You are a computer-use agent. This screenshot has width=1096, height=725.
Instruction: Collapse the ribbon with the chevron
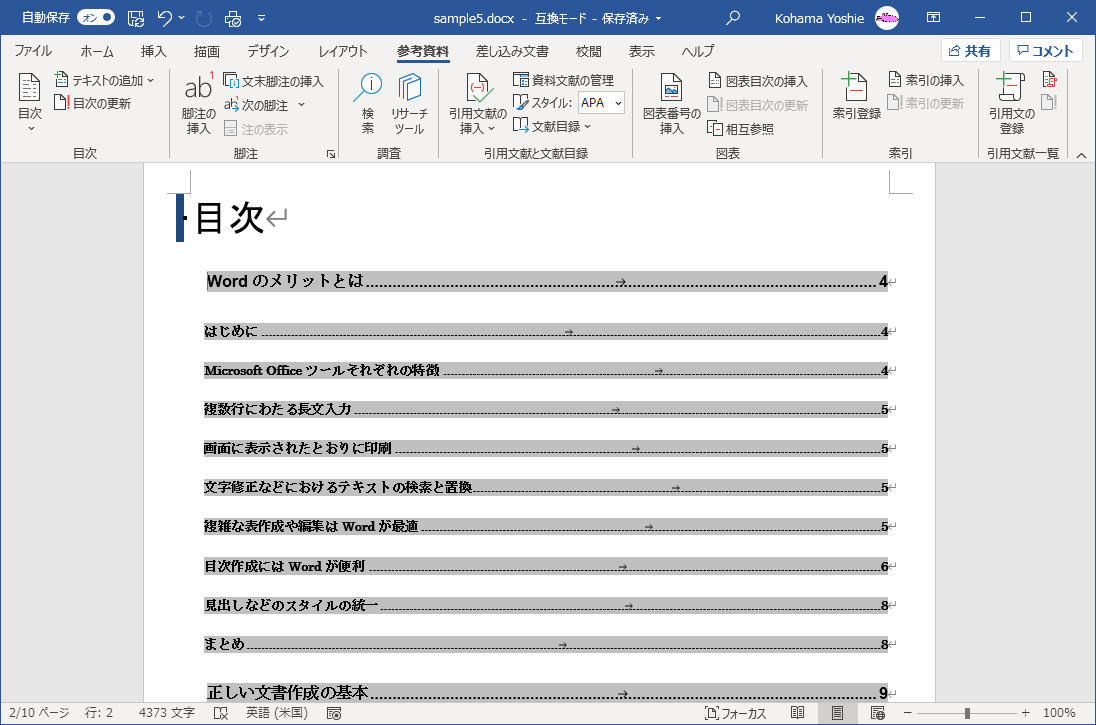pyautogui.click(x=1081, y=155)
